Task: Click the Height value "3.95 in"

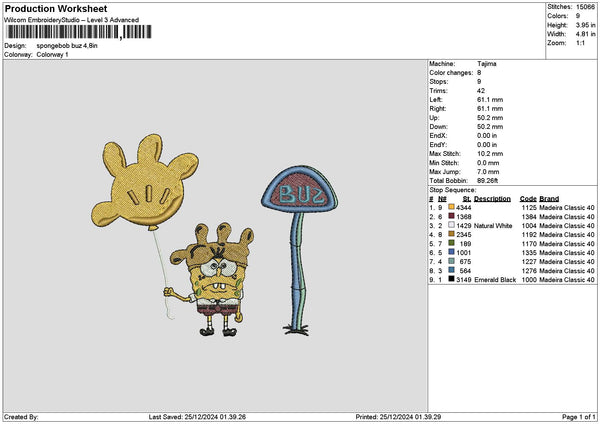Action: coord(585,25)
